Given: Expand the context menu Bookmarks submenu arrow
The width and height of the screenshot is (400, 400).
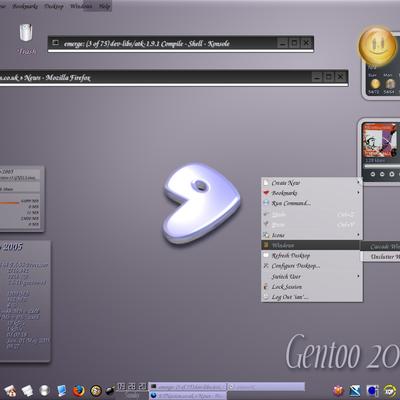Looking at the screenshot, I should click(358, 193).
